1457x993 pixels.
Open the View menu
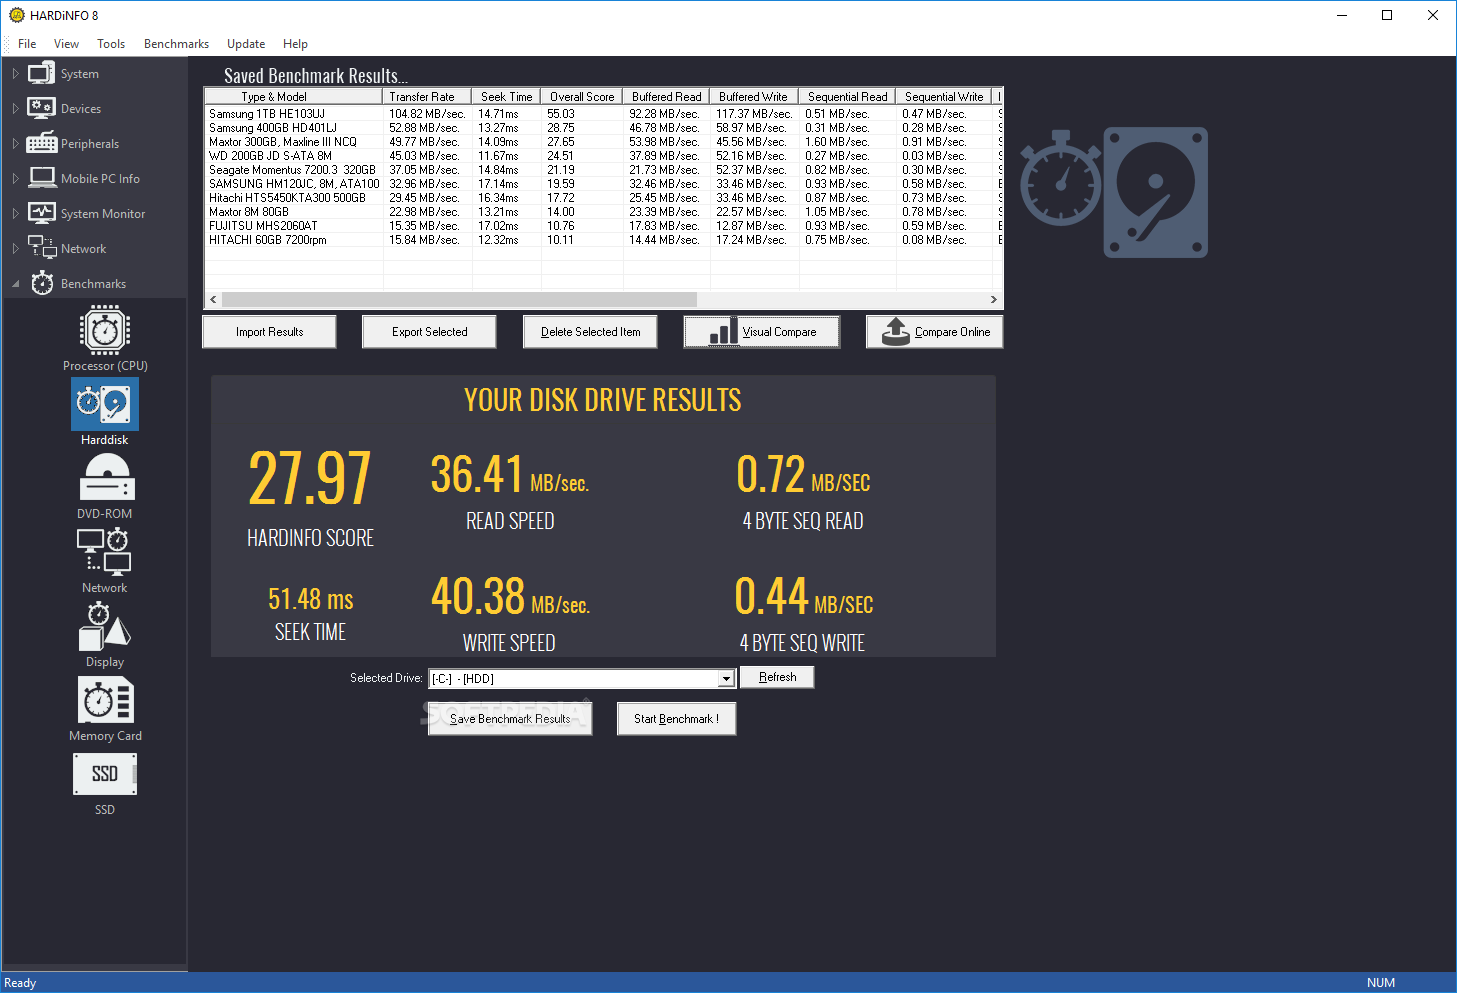click(66, 44)
